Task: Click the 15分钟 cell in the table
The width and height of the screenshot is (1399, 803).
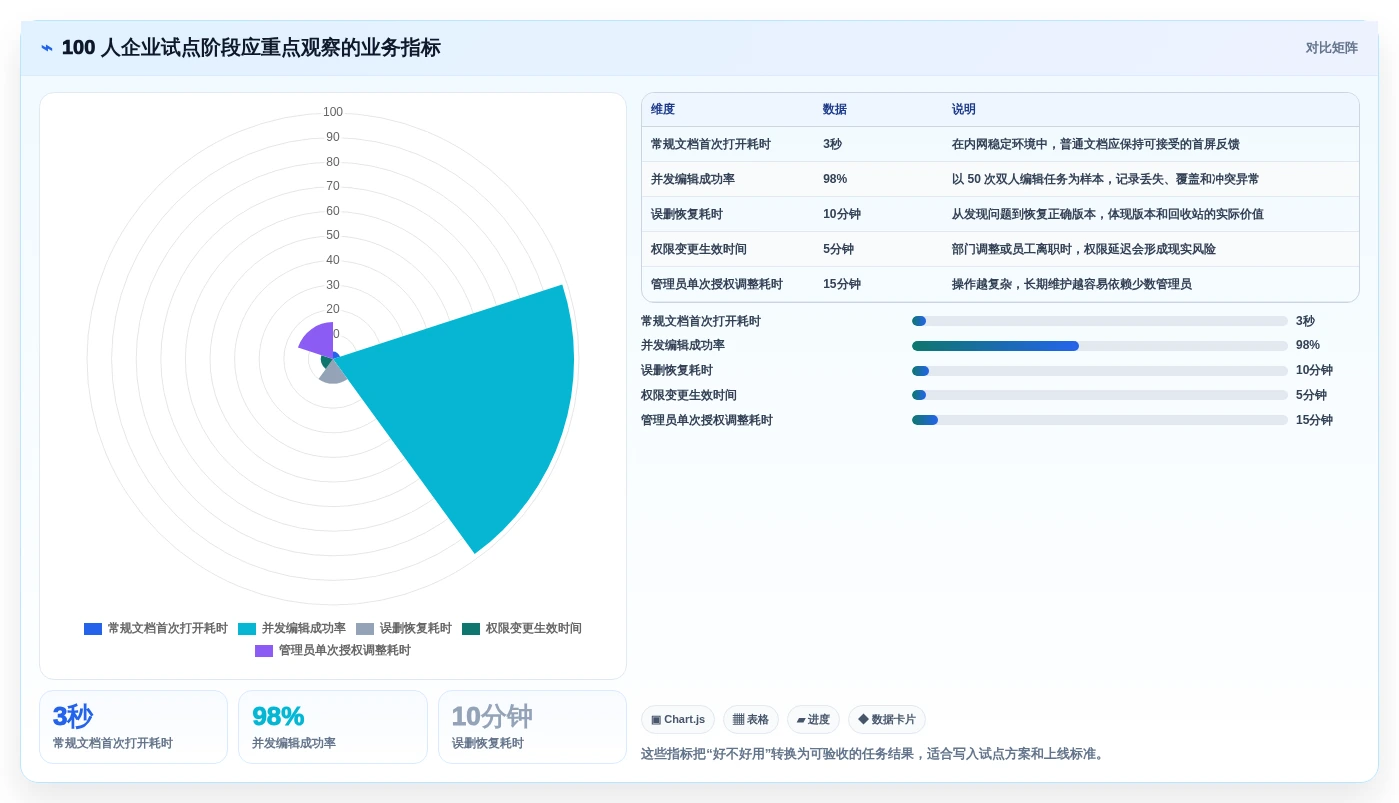Action: pyautogui.click(x=842, y=285)
